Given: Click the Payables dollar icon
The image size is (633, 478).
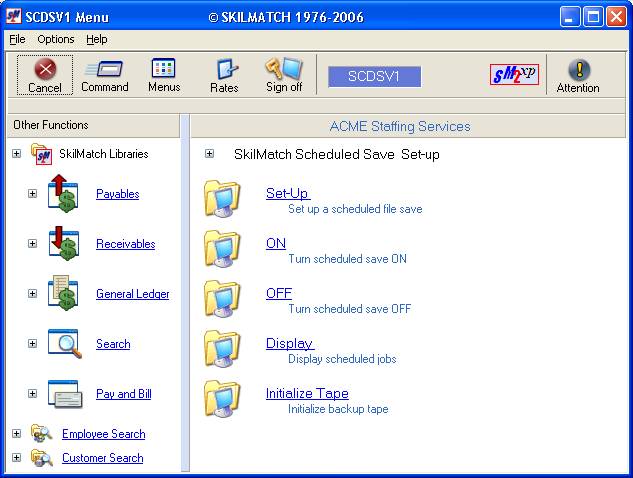Looking at the screenshot, I should point(63,193).
